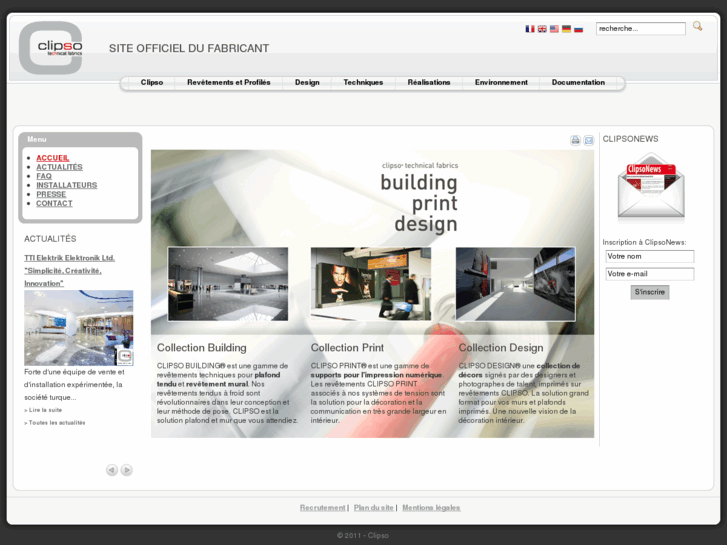727x545 pixels.
Task: Click the Collection Design heading
Action: click(501, 348)
